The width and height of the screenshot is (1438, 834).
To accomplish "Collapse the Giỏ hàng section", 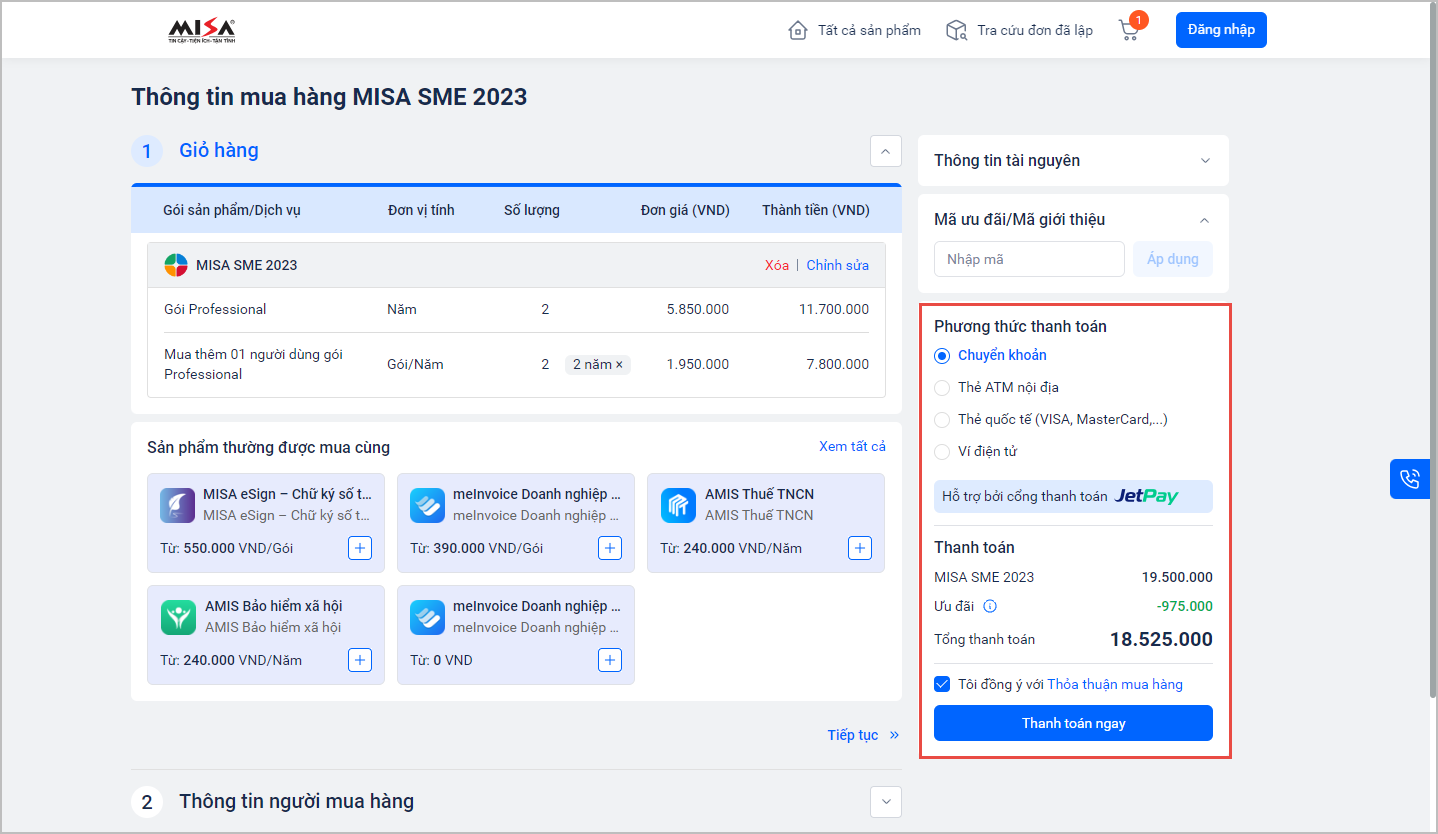I will (885, 151).
